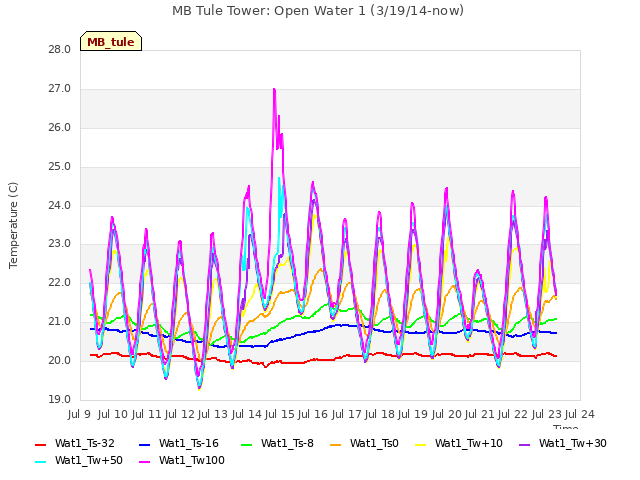The width and height of the screenshot is (640, 480).
Task: Click the blue Wat1_Ts-16 legend swatch
Action: click(x=145, y=444)
